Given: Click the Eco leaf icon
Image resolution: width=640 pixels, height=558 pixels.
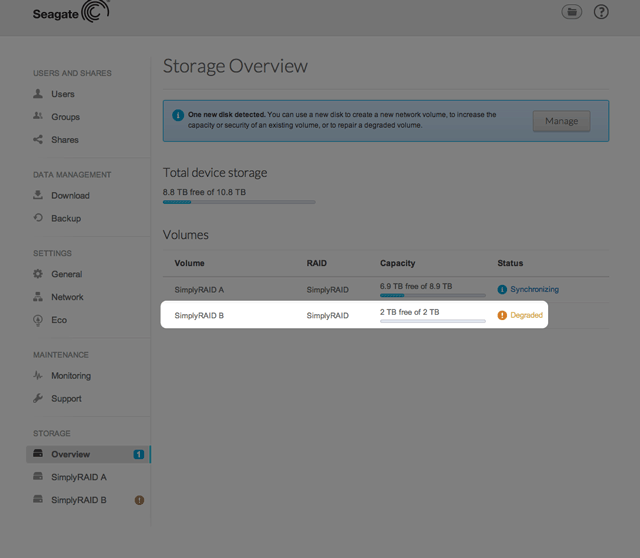Looking at the screenshot, I should 38,320.
